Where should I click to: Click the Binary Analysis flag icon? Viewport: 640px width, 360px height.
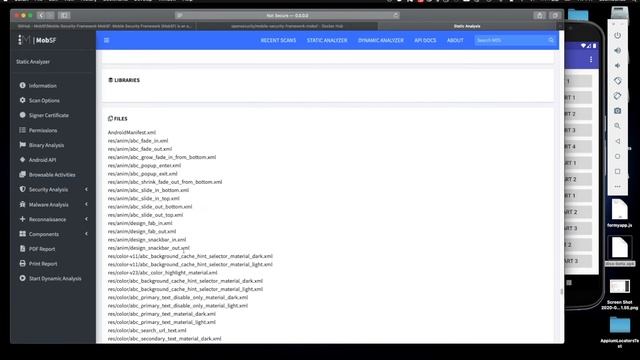pos(22,145)
